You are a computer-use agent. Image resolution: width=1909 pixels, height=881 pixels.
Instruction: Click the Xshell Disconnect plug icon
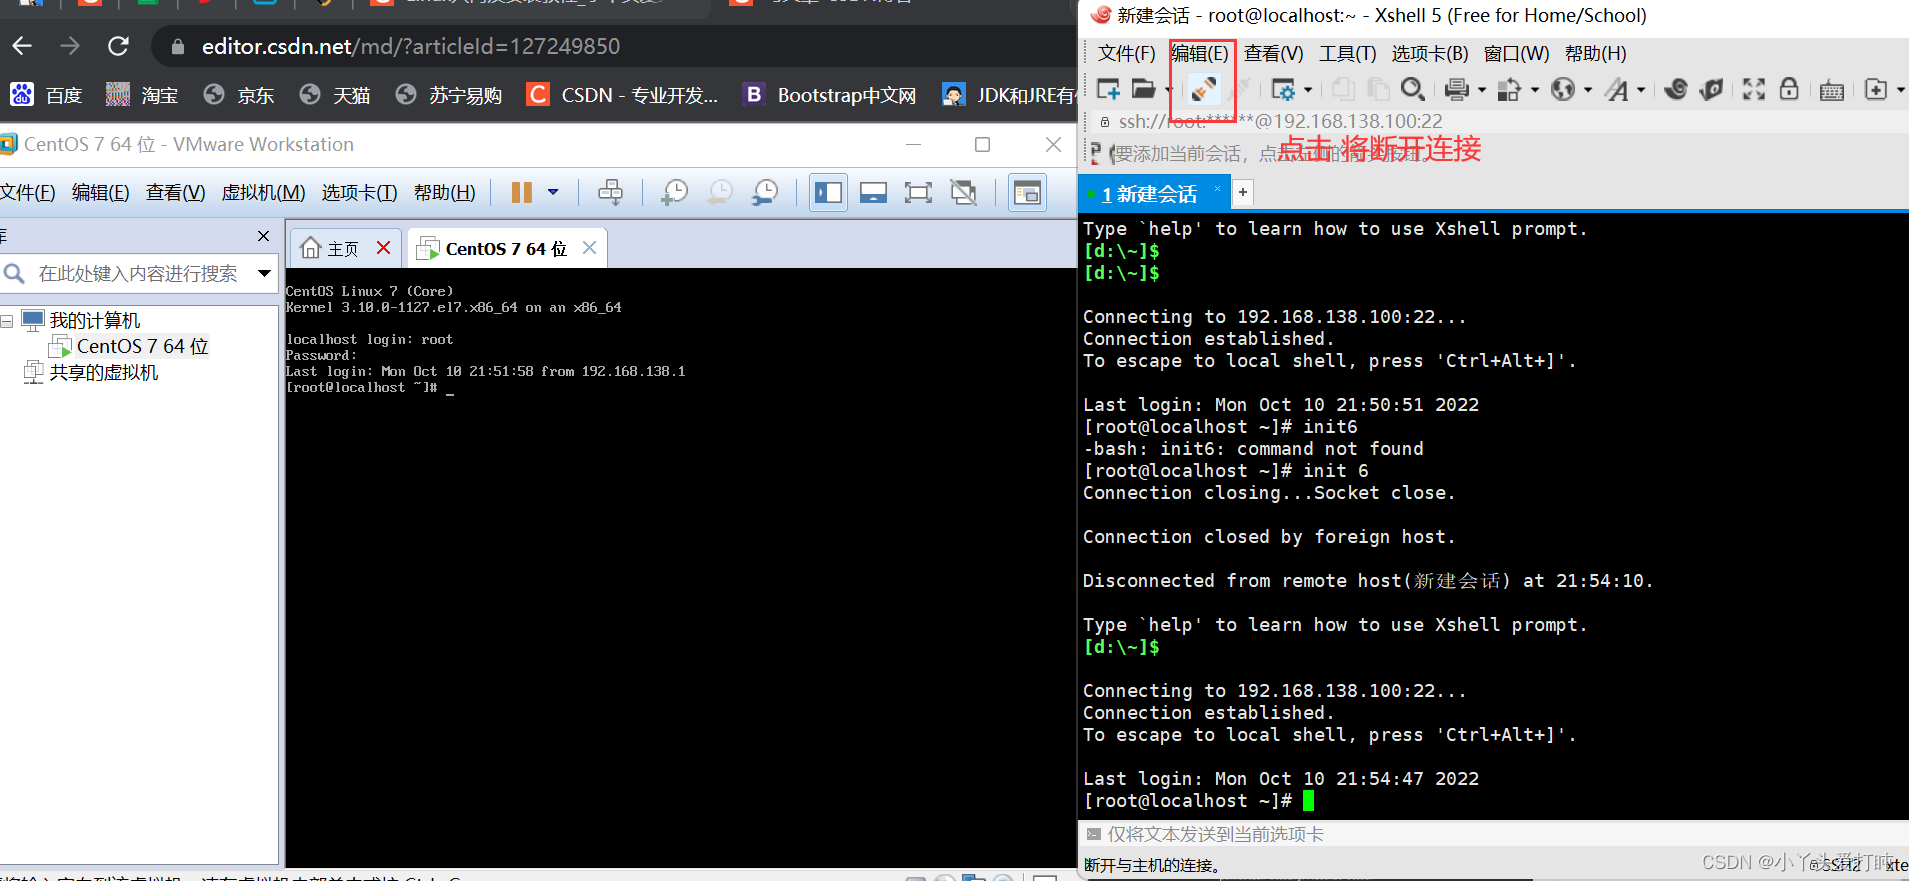click(1204, 89)
